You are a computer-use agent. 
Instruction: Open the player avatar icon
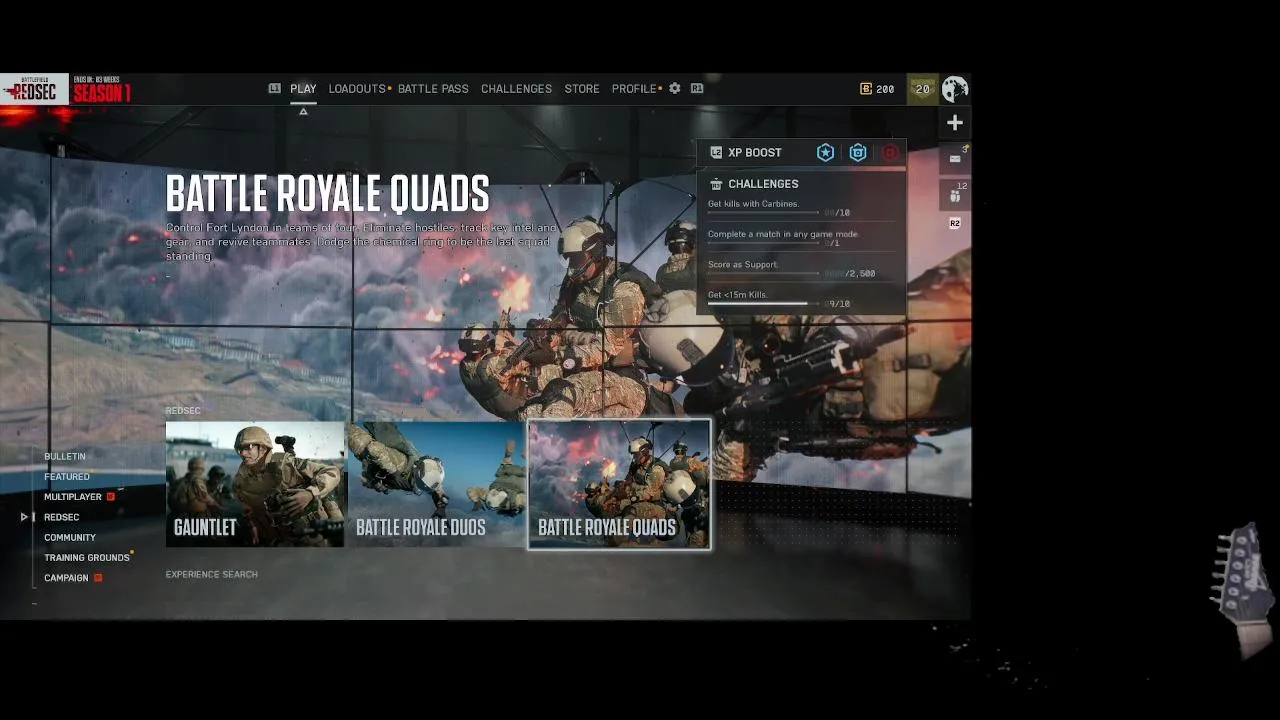[955, 89]
